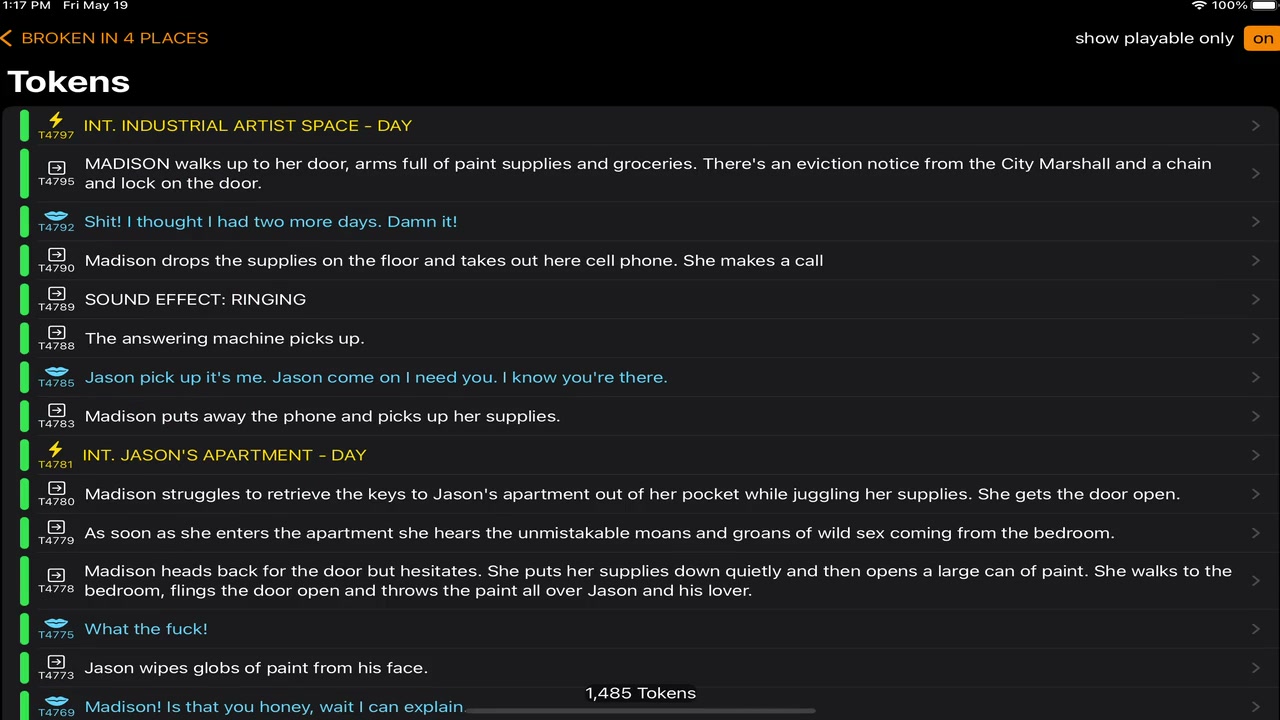Expand the INT. INDUSTRIAL ARTIST SPACE row chevron
The height and width of the screenshot is (720, 1280).
click(x=1255, y=126)
